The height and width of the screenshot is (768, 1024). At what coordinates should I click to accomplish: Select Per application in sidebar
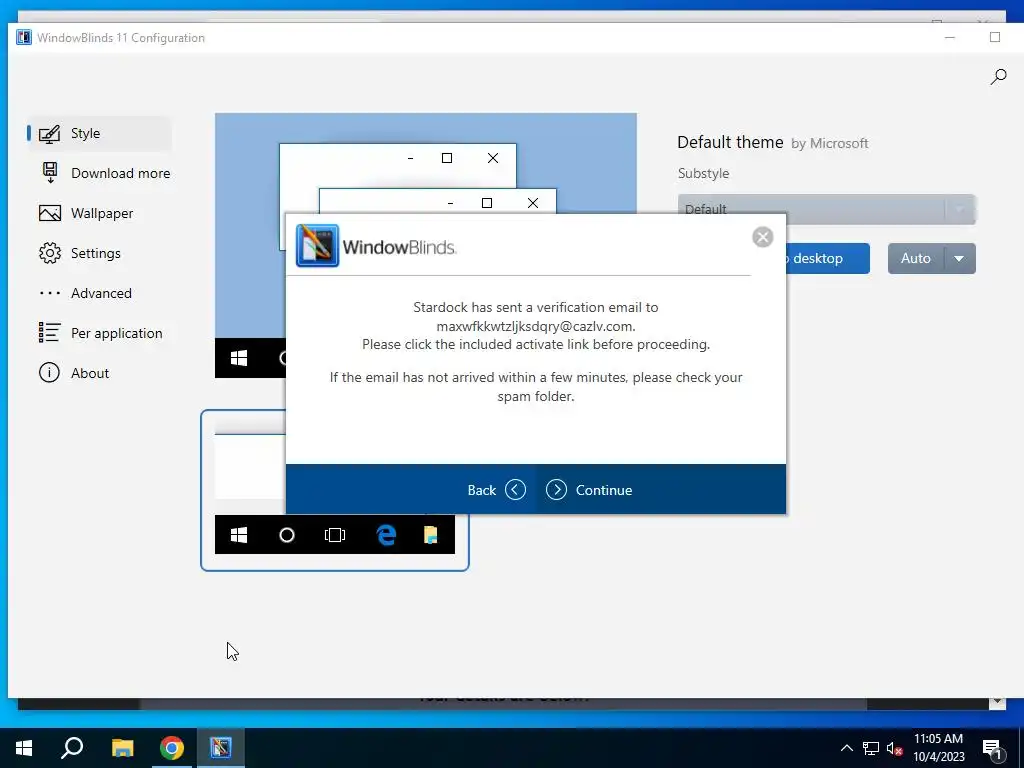point(99,333)
